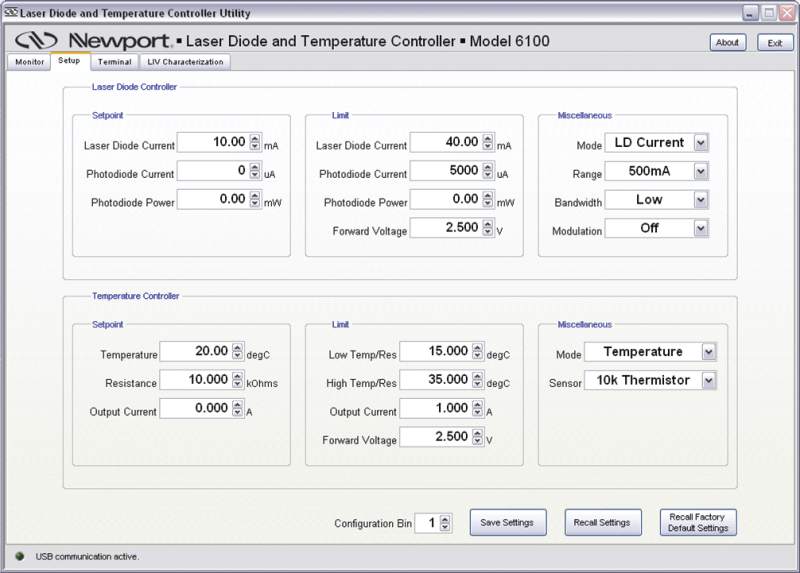Click the Temperature setpoint stepper arrows
Viewport: 800px width, 573px height.
(238, 352)
